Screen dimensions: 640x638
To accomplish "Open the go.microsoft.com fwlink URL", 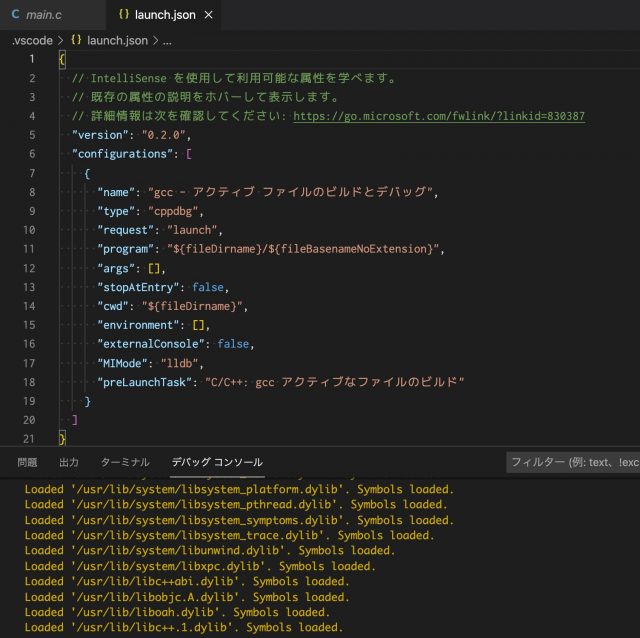I will tap(439, 116).
